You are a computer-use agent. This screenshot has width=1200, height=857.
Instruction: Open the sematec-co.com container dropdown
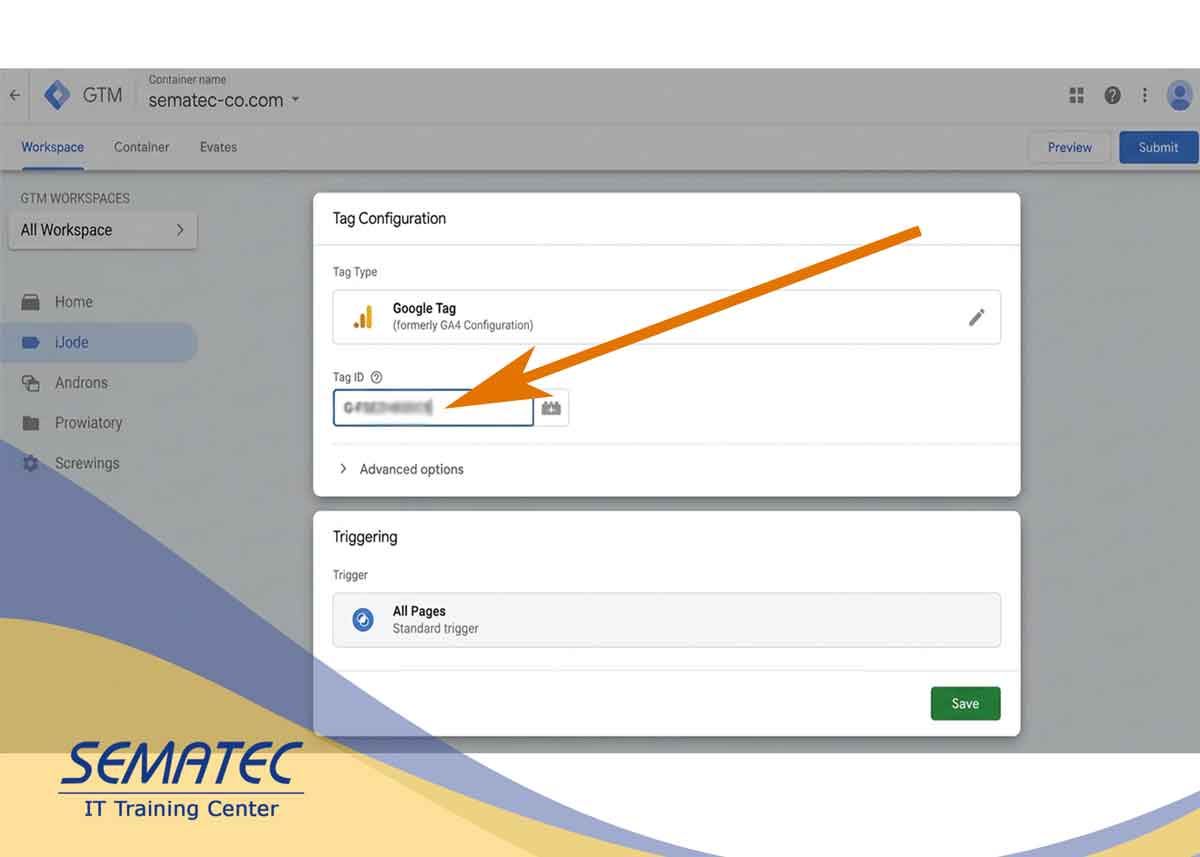click(224, 100)
